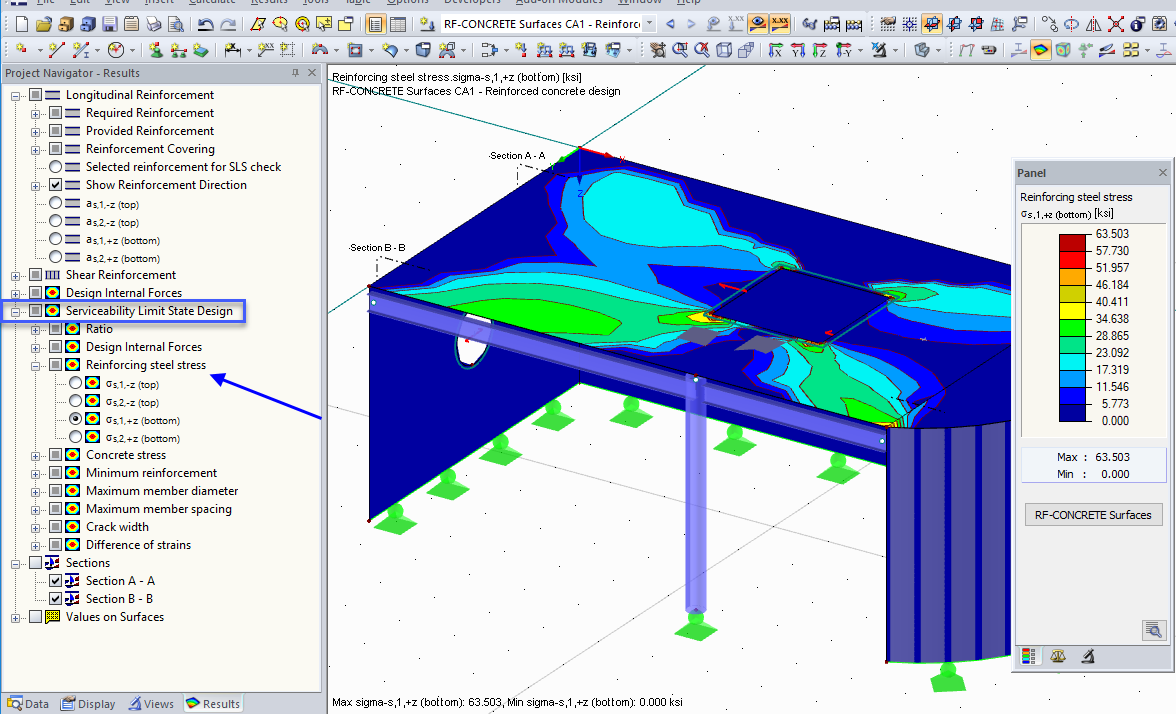Open the Print icon in the top toolbar
The height and width of the screenshot is (714, 1176).
pyautogui.click(x=152, y=24)
